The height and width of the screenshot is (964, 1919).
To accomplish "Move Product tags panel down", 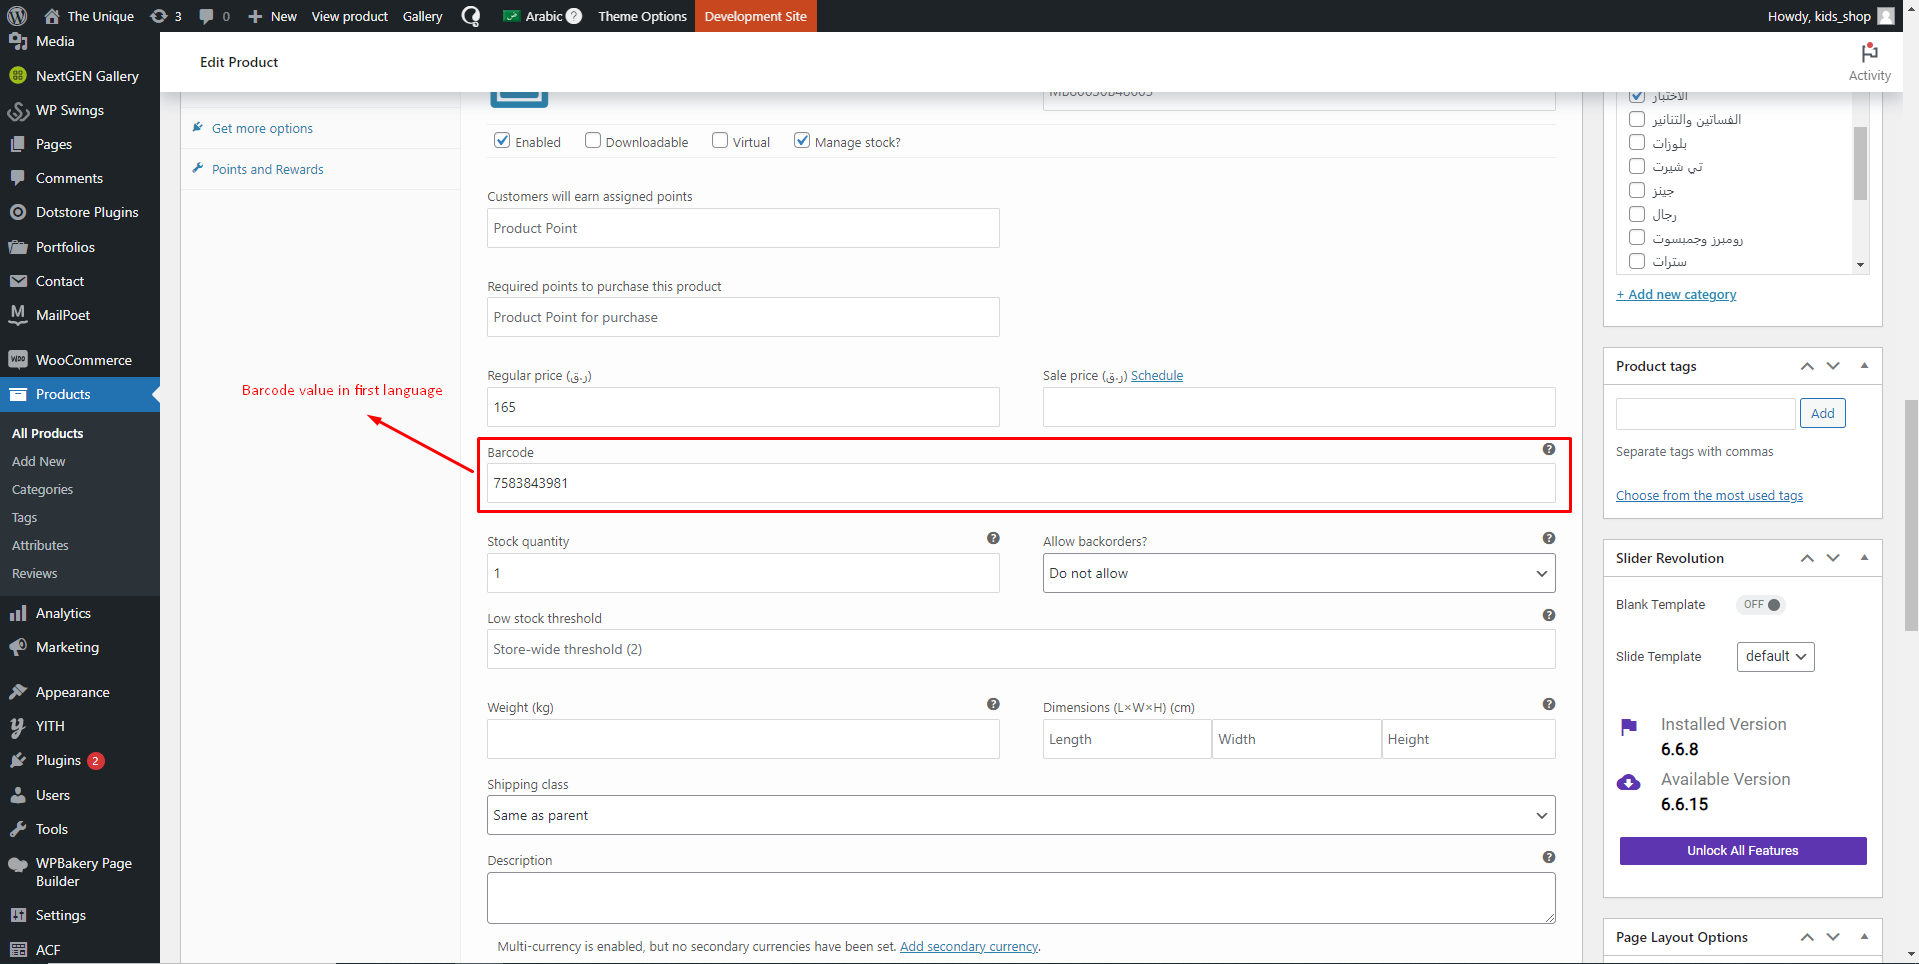I will (1833, 366).
